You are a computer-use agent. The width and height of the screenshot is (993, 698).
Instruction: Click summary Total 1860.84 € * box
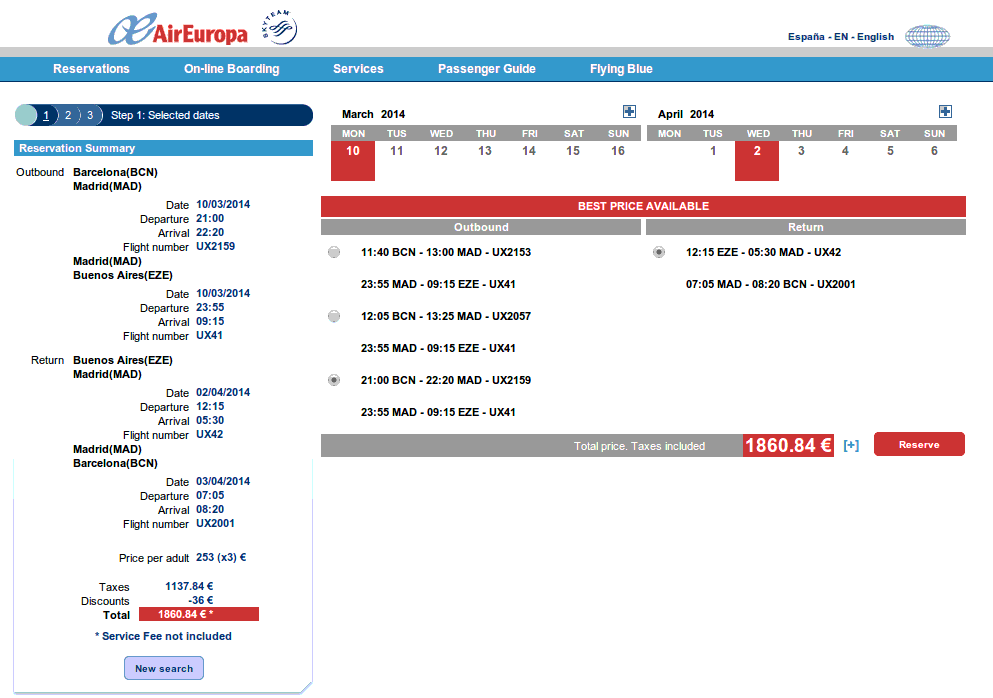click(x=199, y=614)
